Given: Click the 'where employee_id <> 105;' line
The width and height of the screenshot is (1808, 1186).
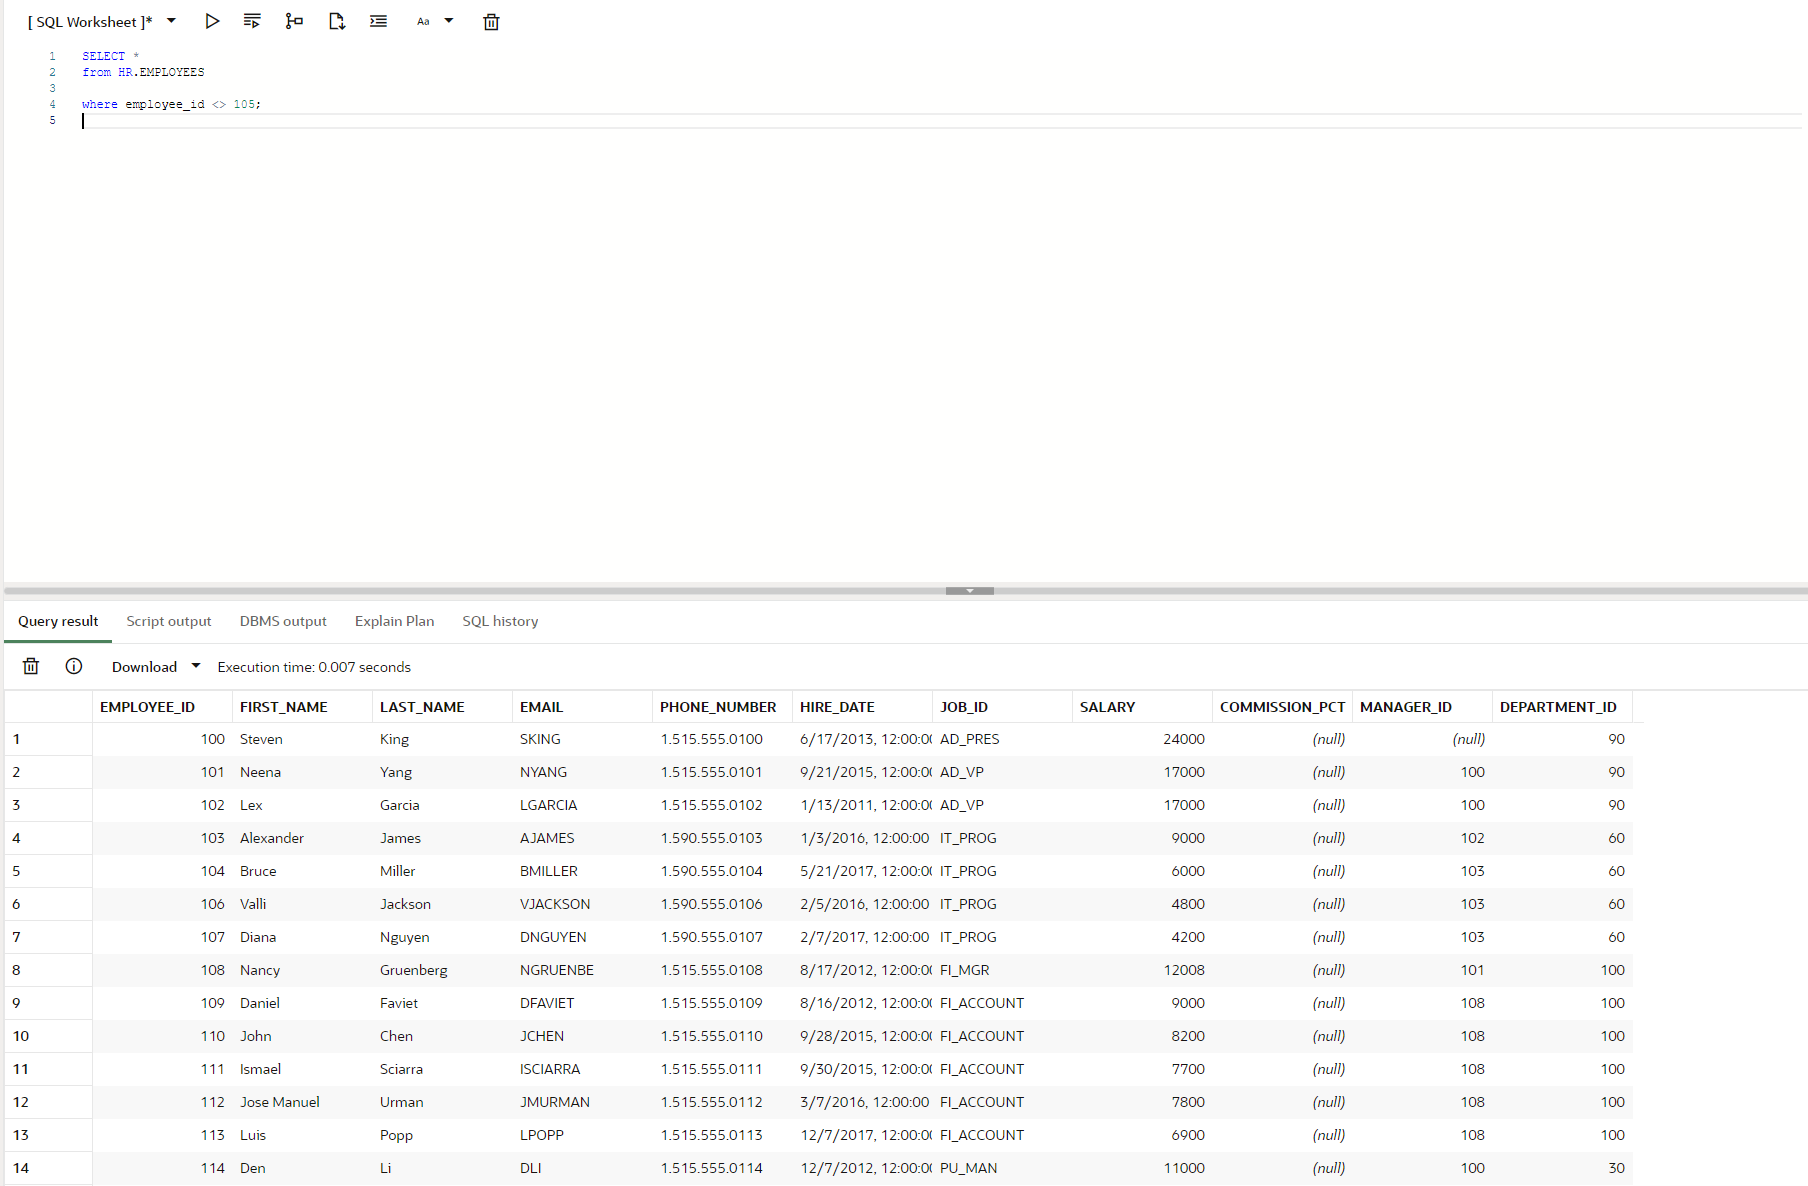Looking at the screenshot, I should [171, 104].
